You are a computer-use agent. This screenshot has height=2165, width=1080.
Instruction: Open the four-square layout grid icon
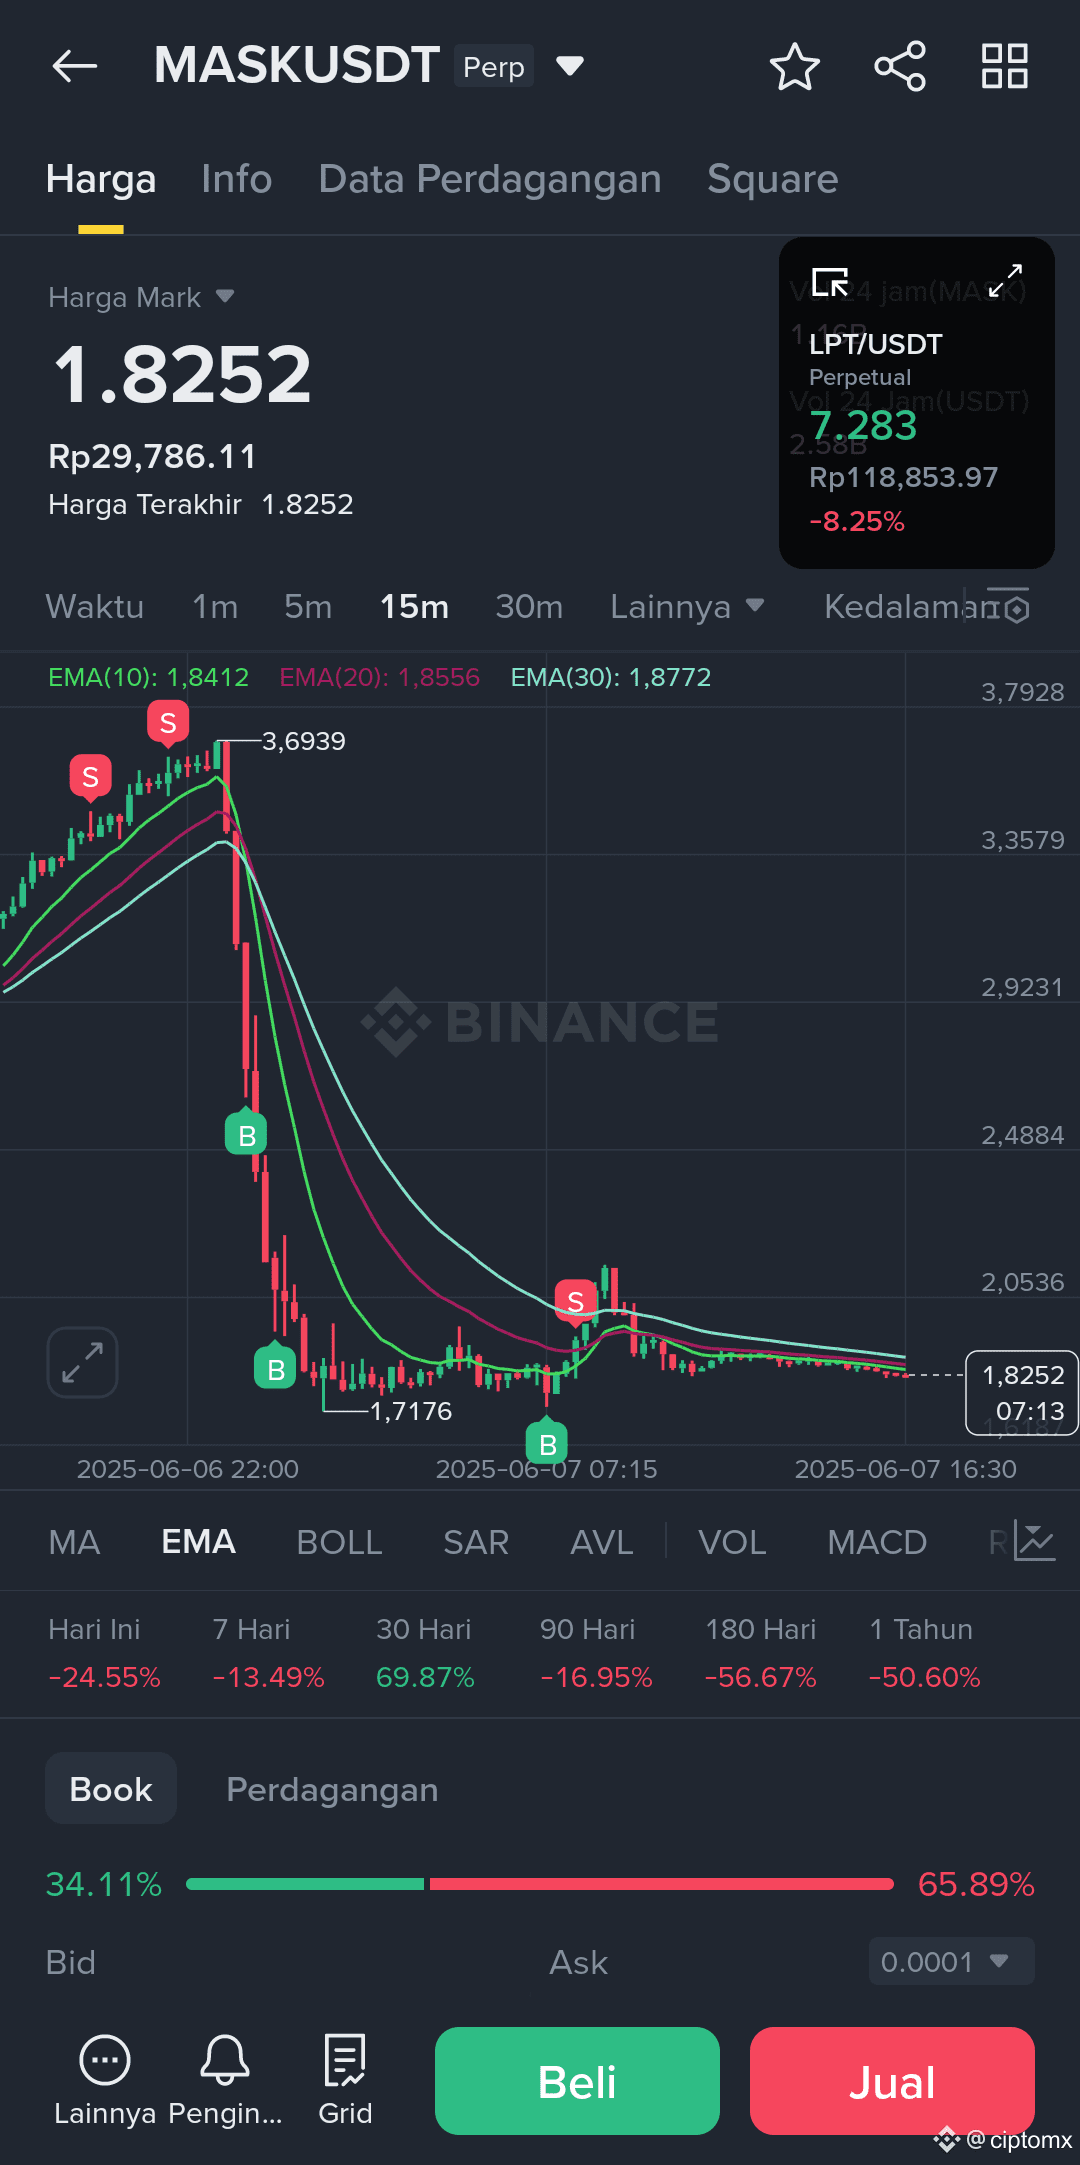pyautogui.click(x=1005, y=67)
